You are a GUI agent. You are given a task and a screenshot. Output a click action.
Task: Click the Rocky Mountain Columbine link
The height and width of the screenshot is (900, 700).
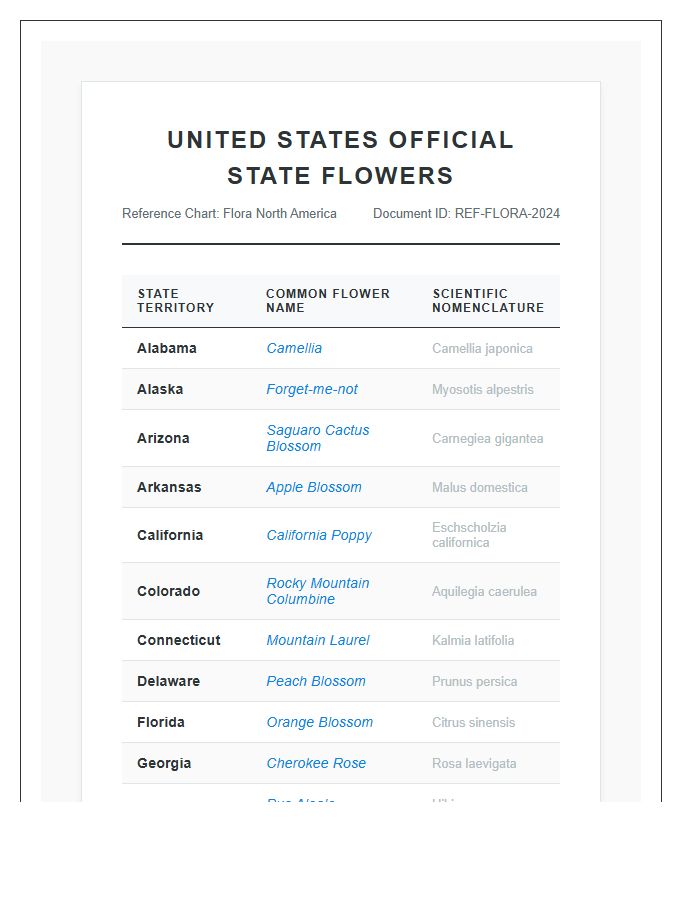point(317,591)
